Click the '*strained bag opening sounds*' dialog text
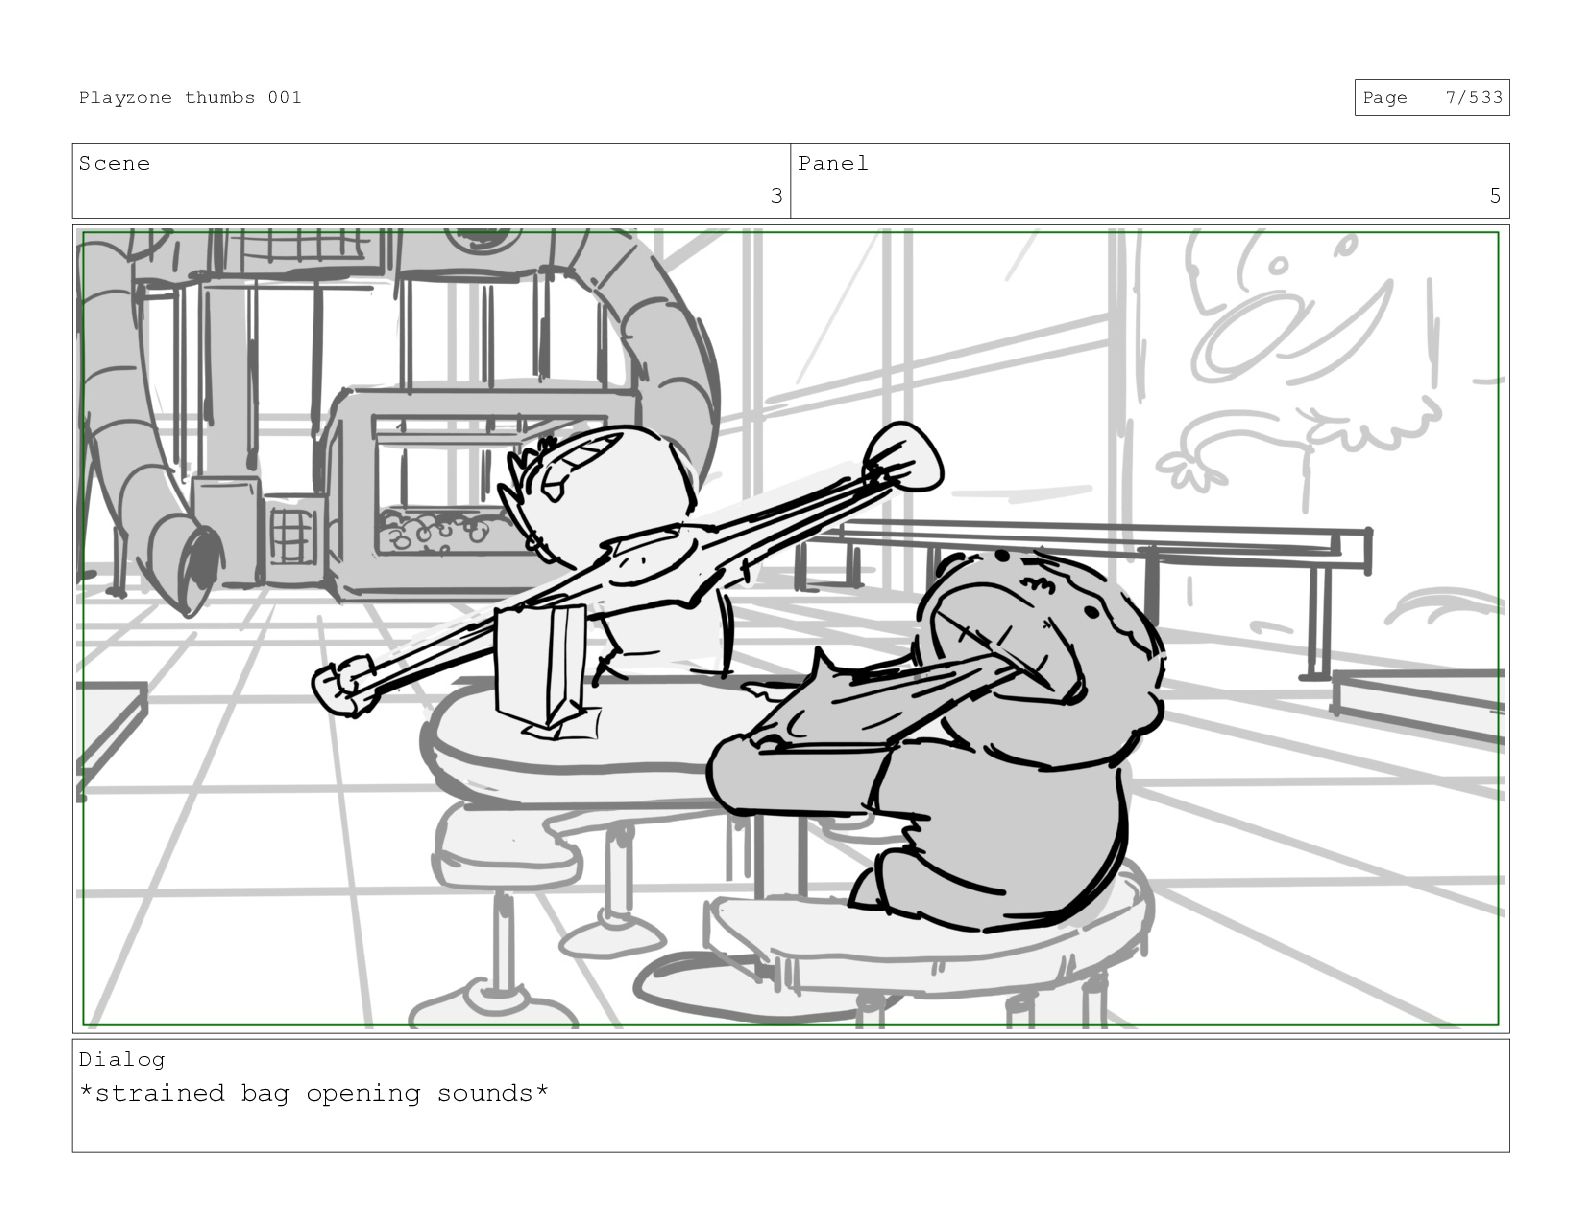1584x1224 pixels. pos(314,1093)
